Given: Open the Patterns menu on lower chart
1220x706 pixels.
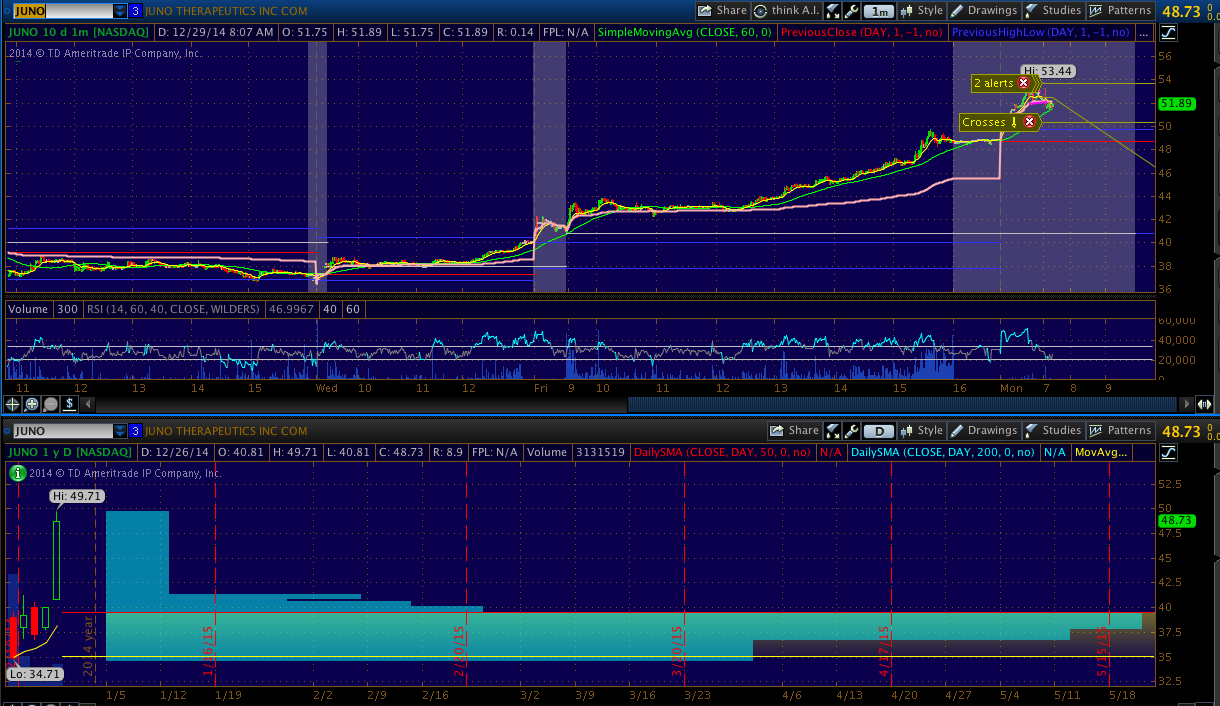Looking at the screenshot, I should coord(1120,431).
